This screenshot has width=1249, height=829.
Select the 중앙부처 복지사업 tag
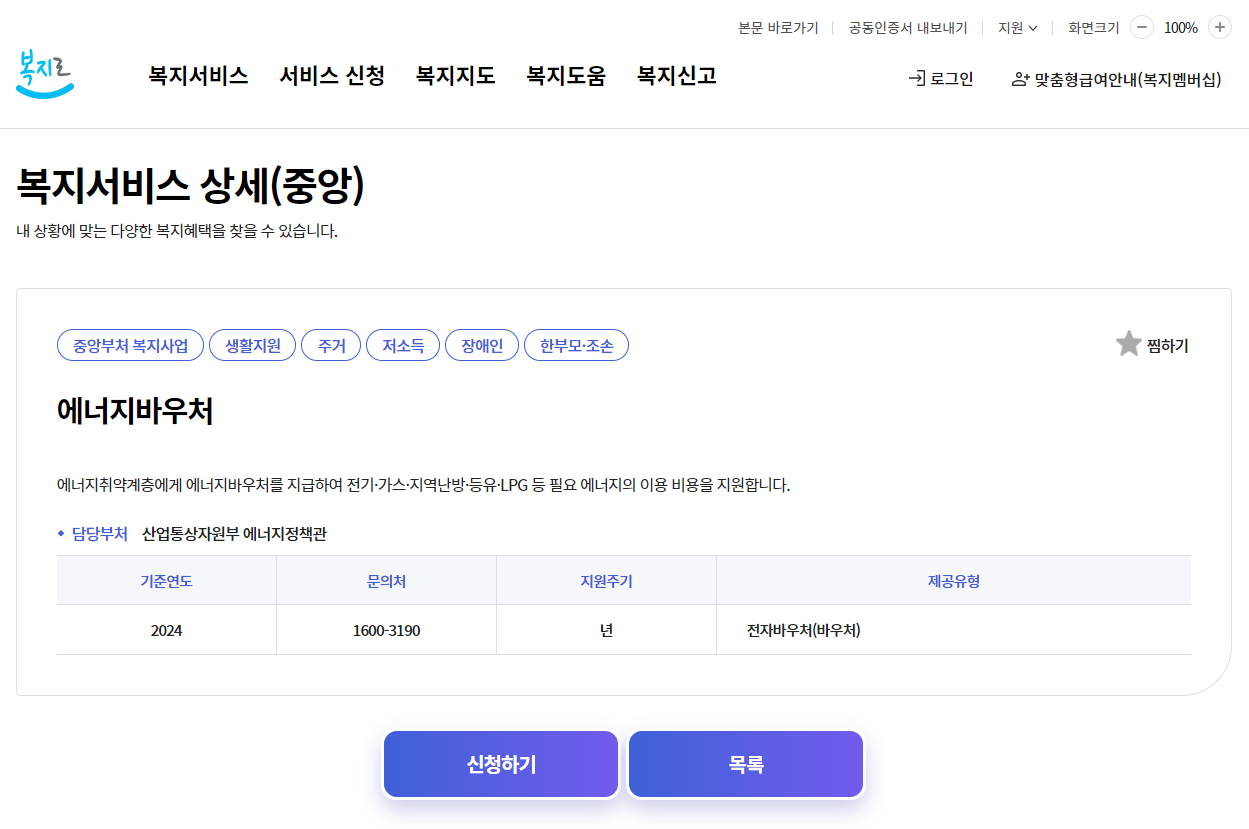coord(130,344)
